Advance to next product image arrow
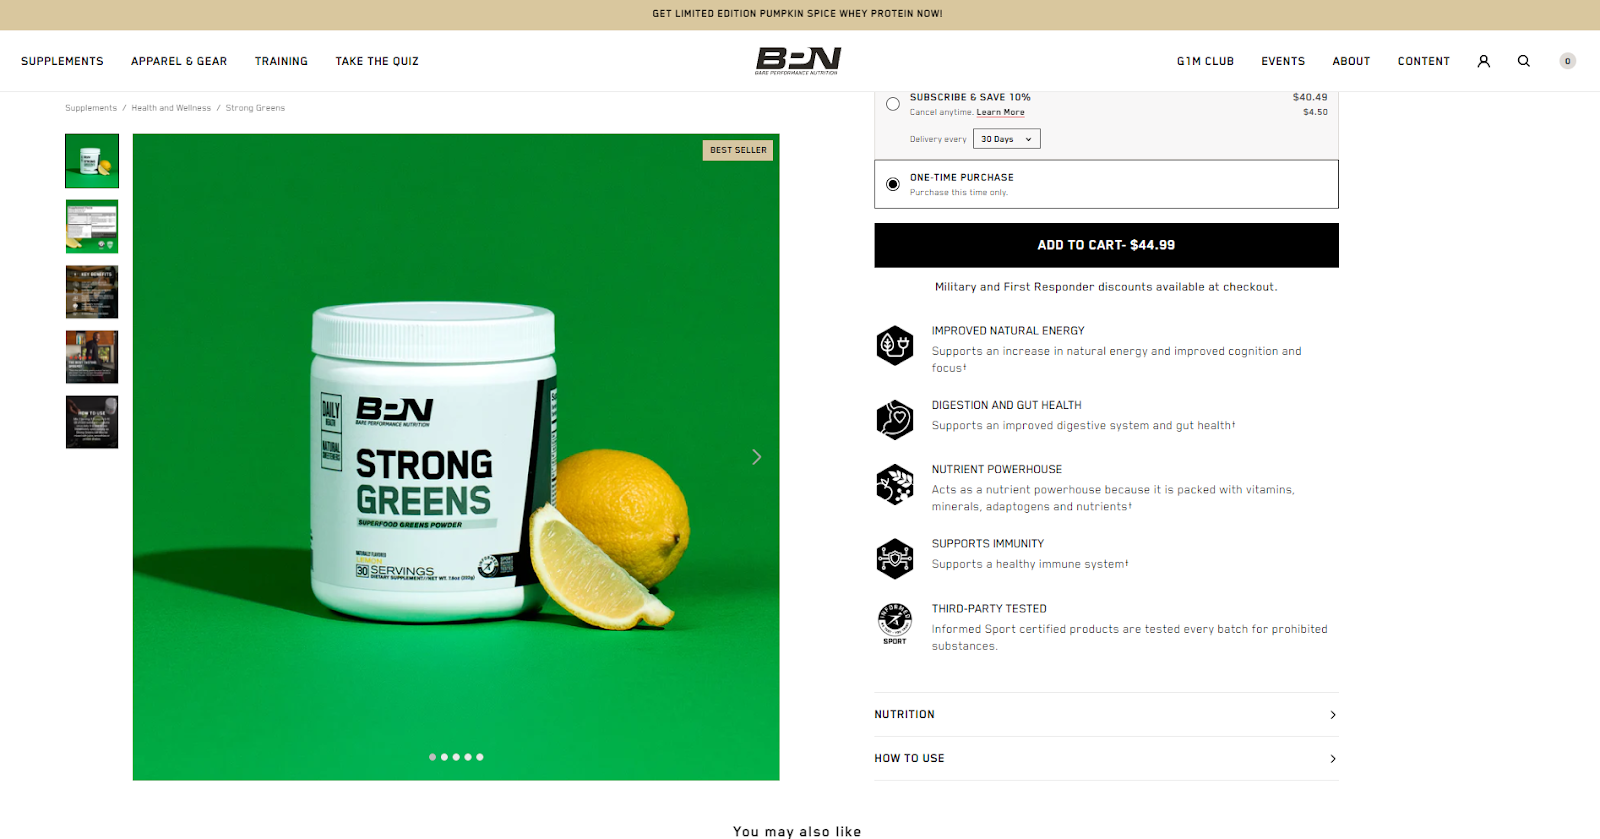Screen dimensions: 1600x839 point(757,457)
